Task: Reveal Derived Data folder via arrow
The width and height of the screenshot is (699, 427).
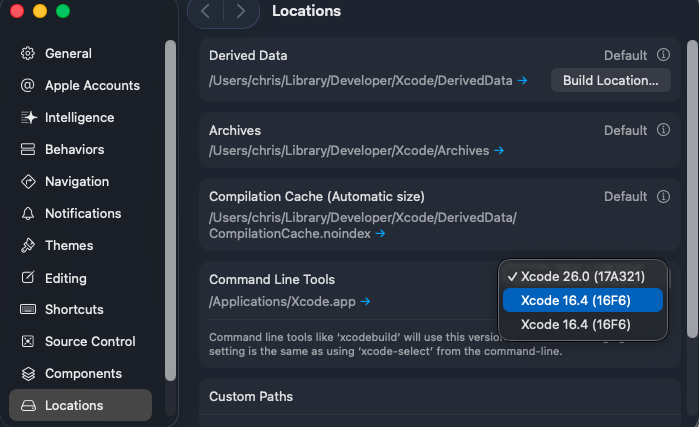Action: (x=522, y=81)
